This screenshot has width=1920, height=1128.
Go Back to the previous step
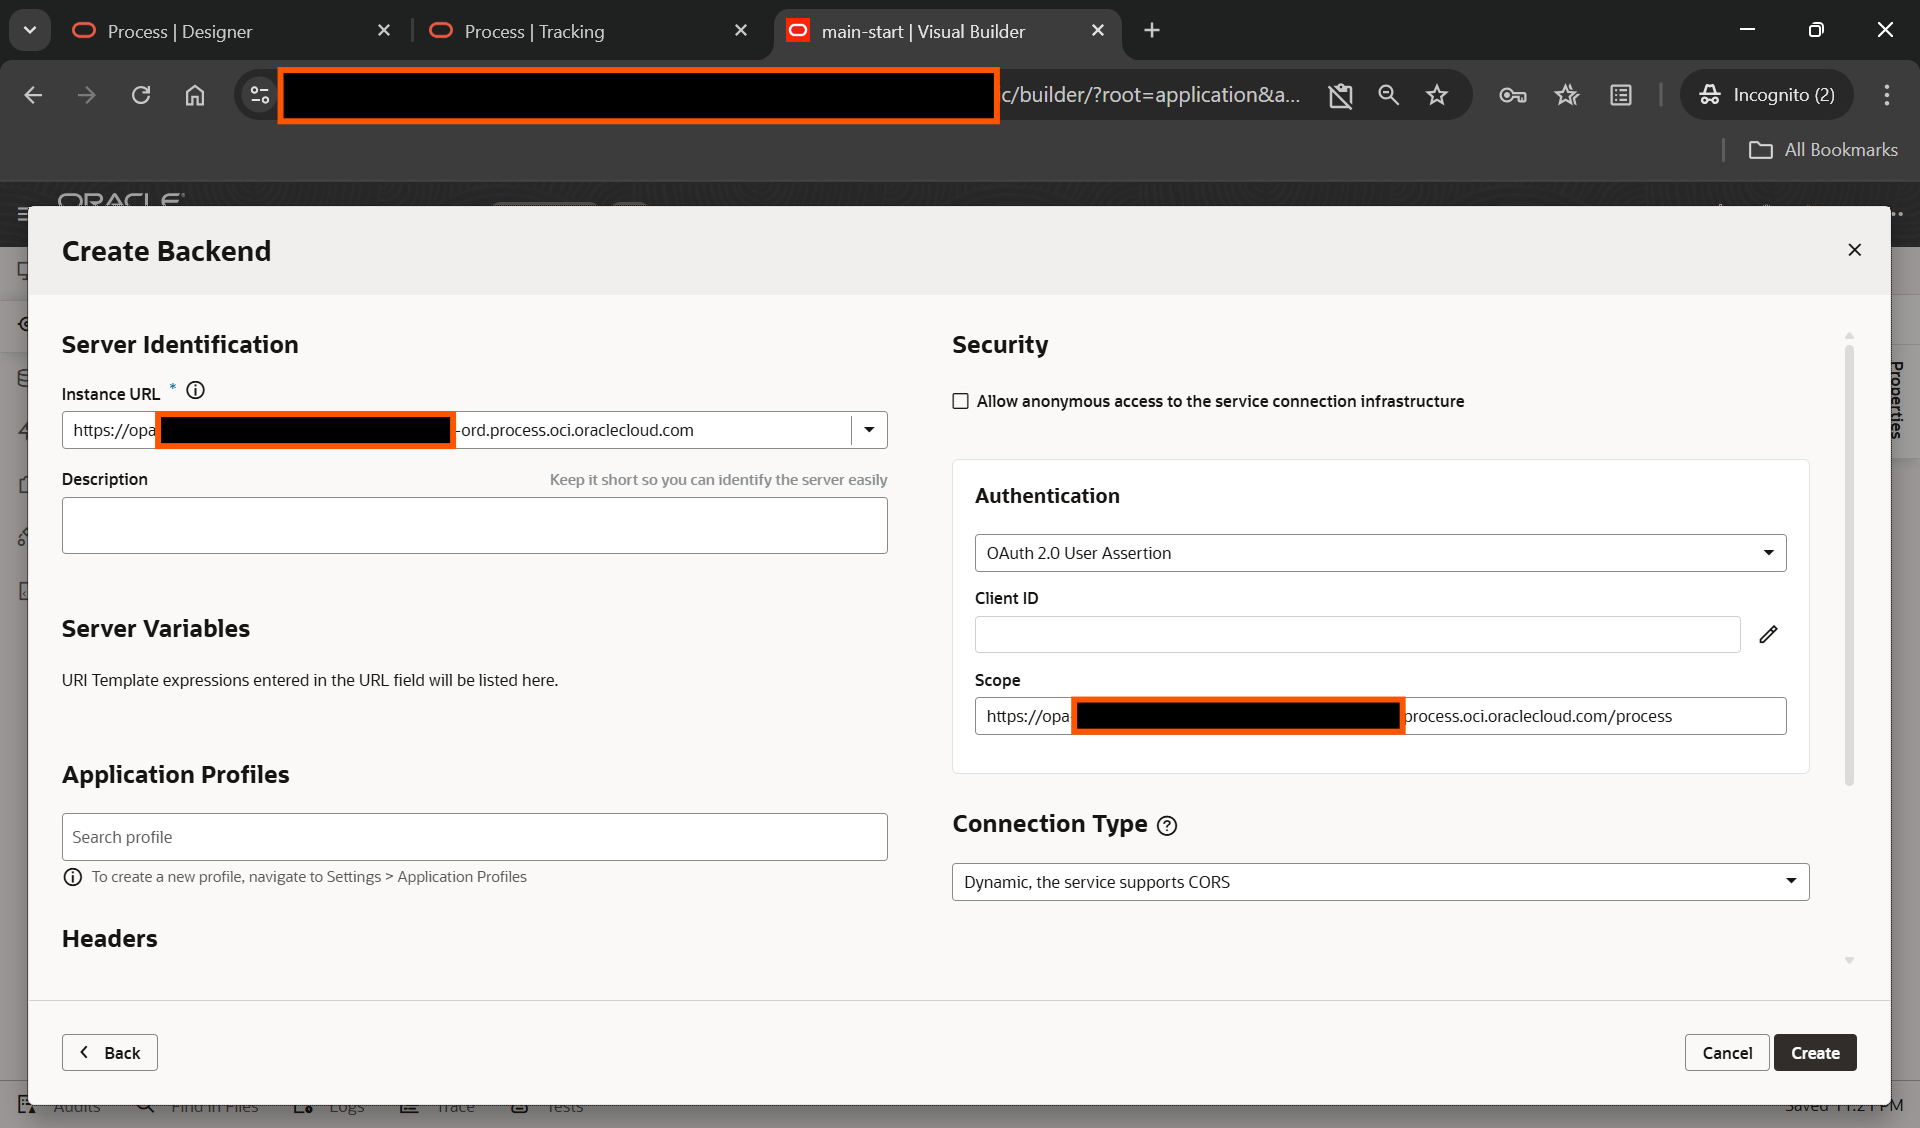point(110,1052)
